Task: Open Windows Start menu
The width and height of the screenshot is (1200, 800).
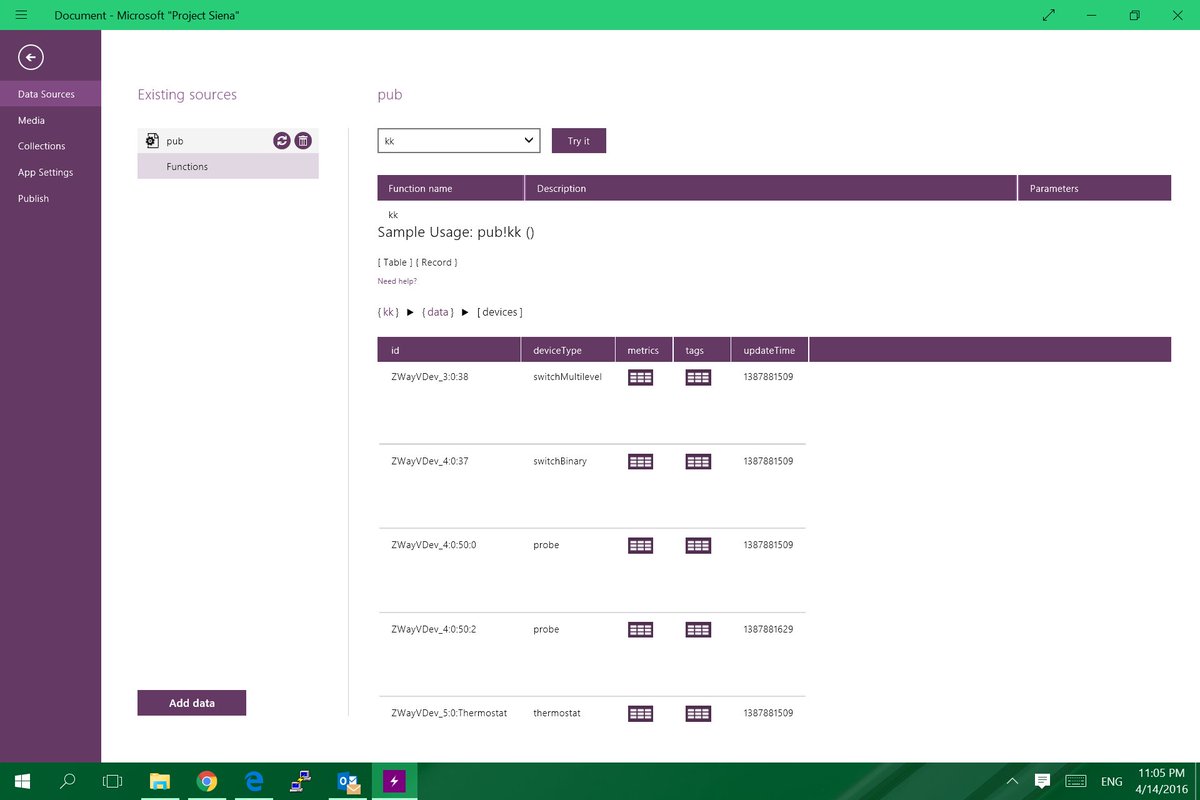Action: point(21,781)
